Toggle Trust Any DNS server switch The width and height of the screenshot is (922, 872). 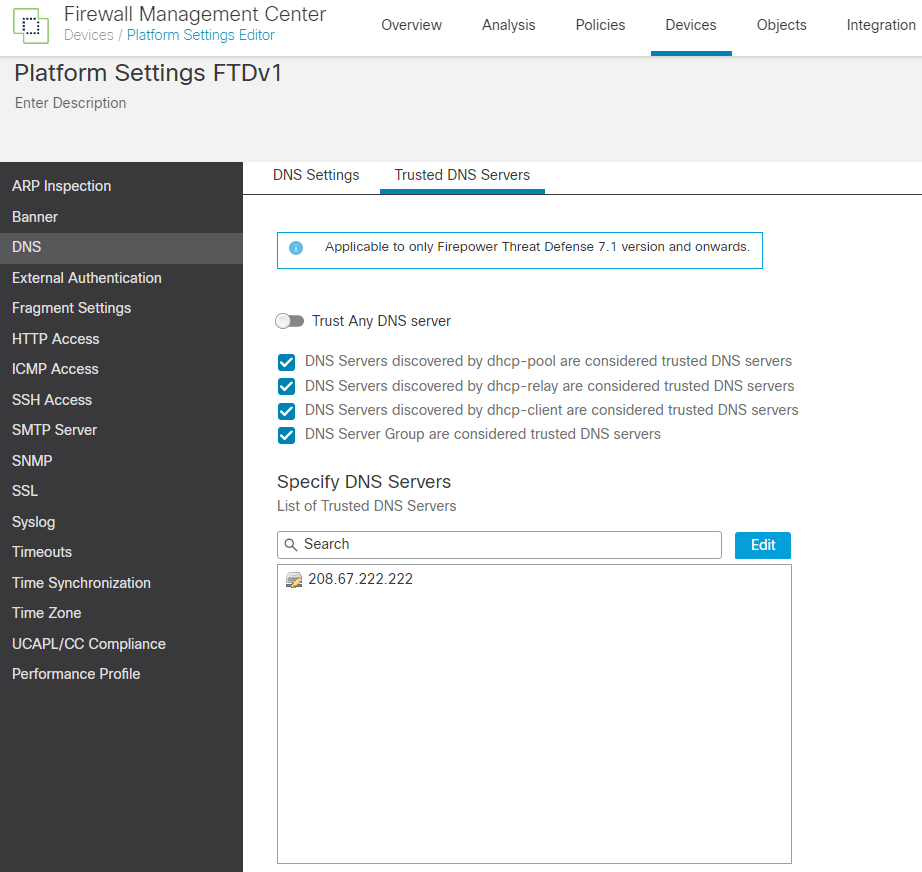pyautogui.click(x=289, y=321)
